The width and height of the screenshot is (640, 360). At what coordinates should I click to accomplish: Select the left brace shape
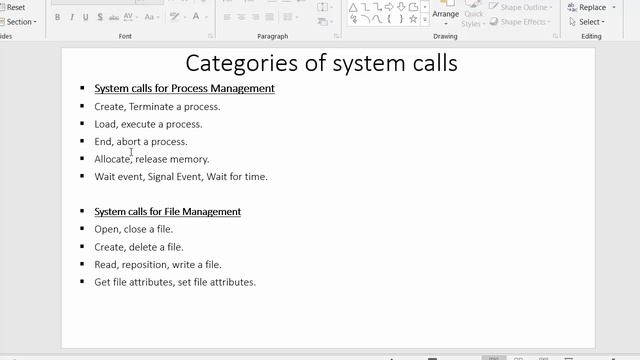pos(389,19)
